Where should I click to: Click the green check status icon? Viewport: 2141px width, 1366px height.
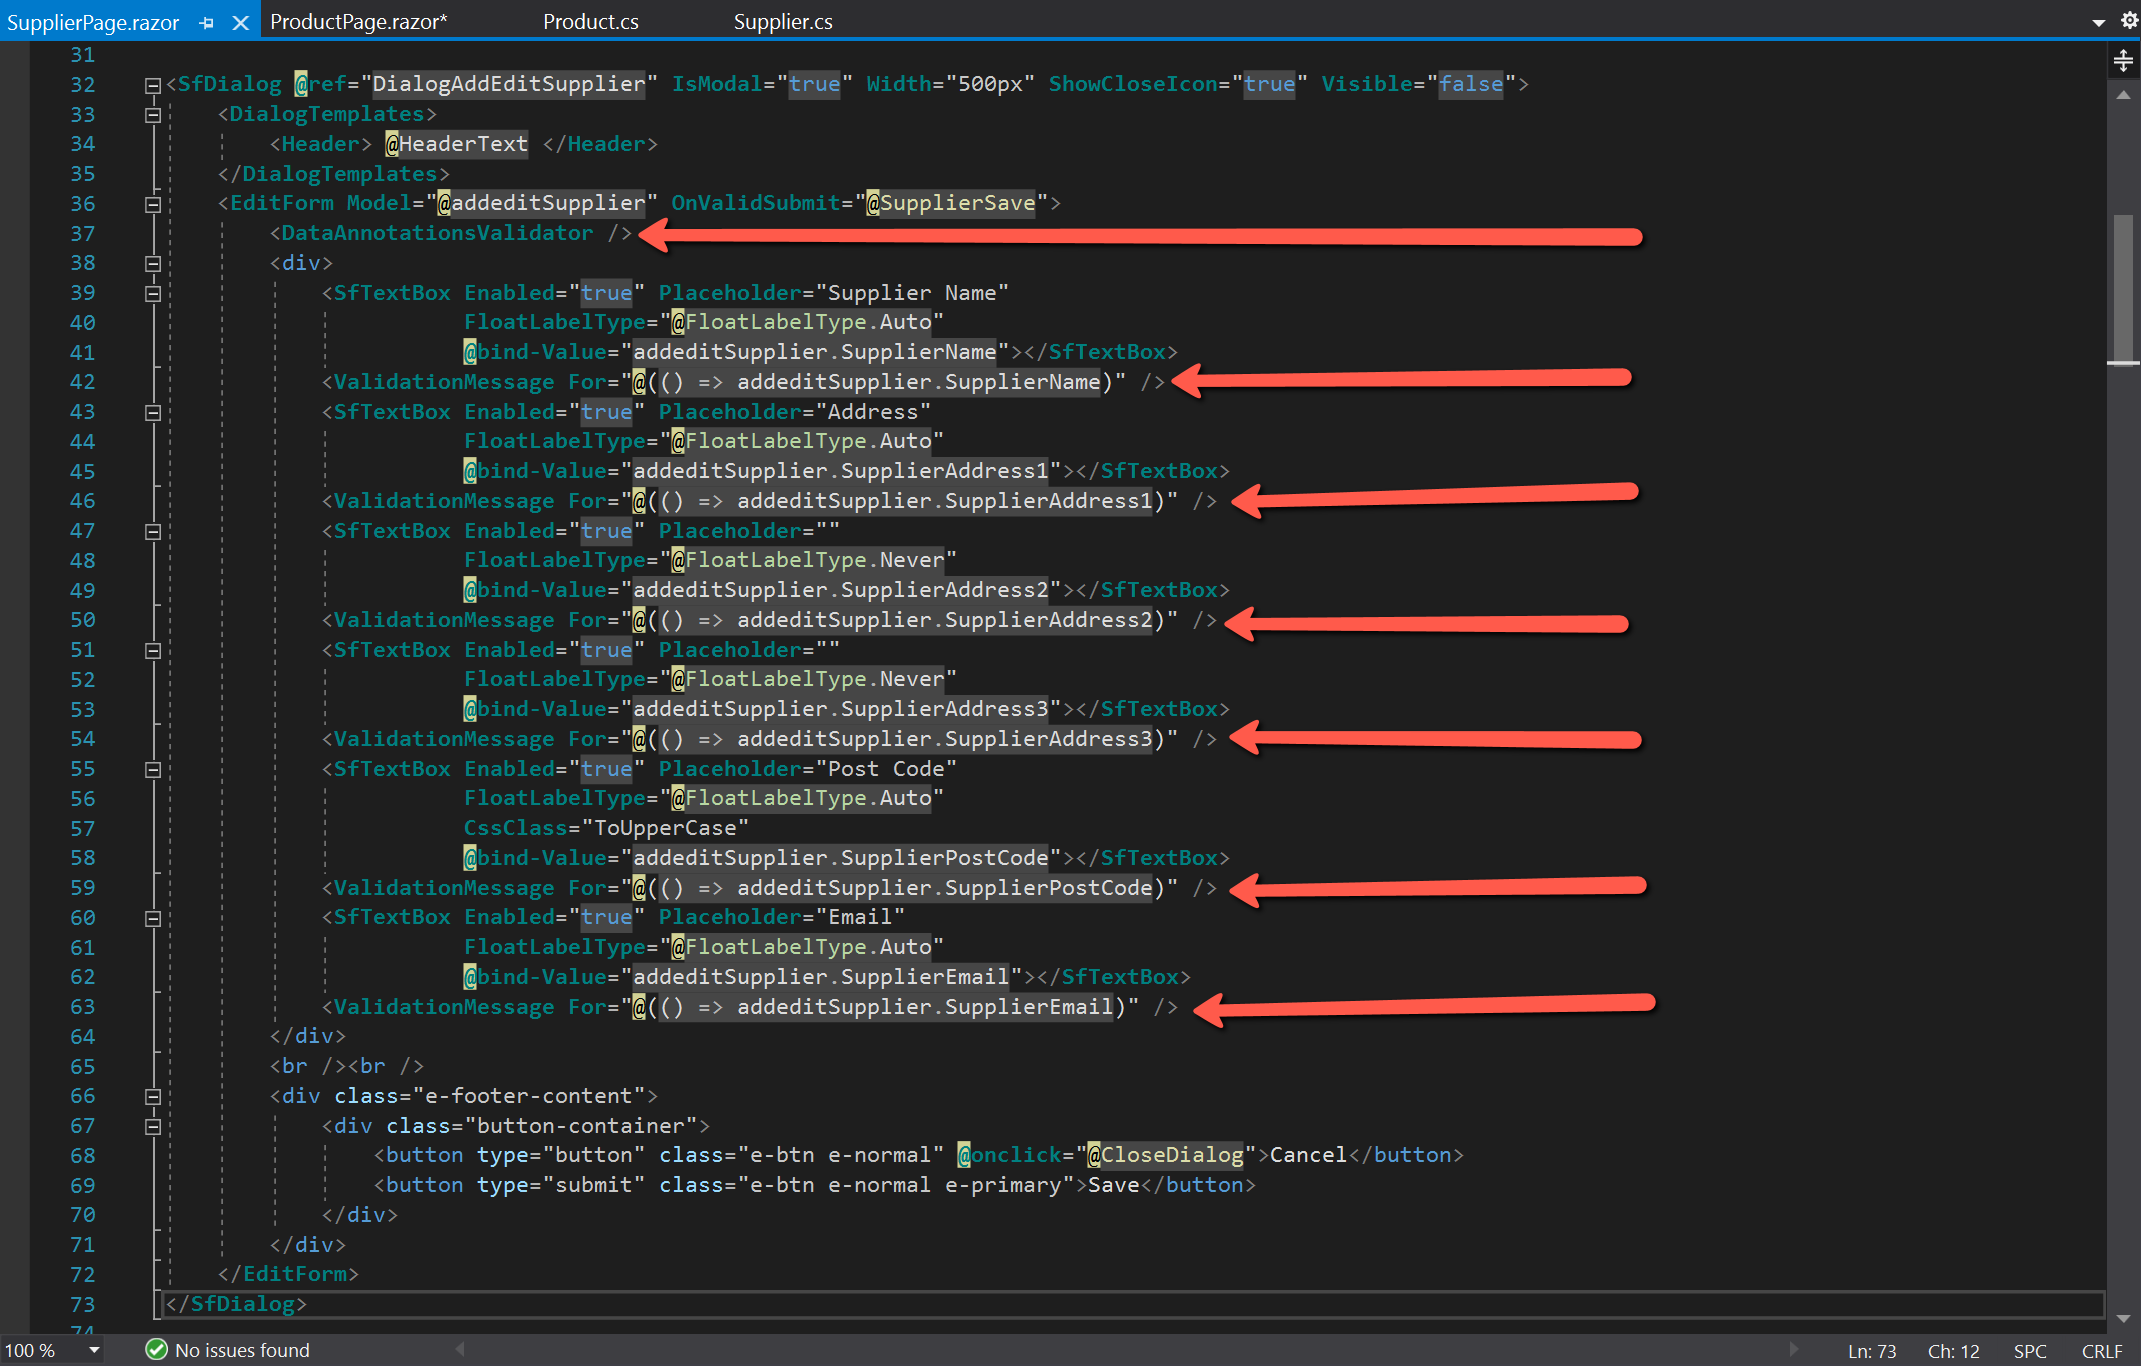[157, 1350]
